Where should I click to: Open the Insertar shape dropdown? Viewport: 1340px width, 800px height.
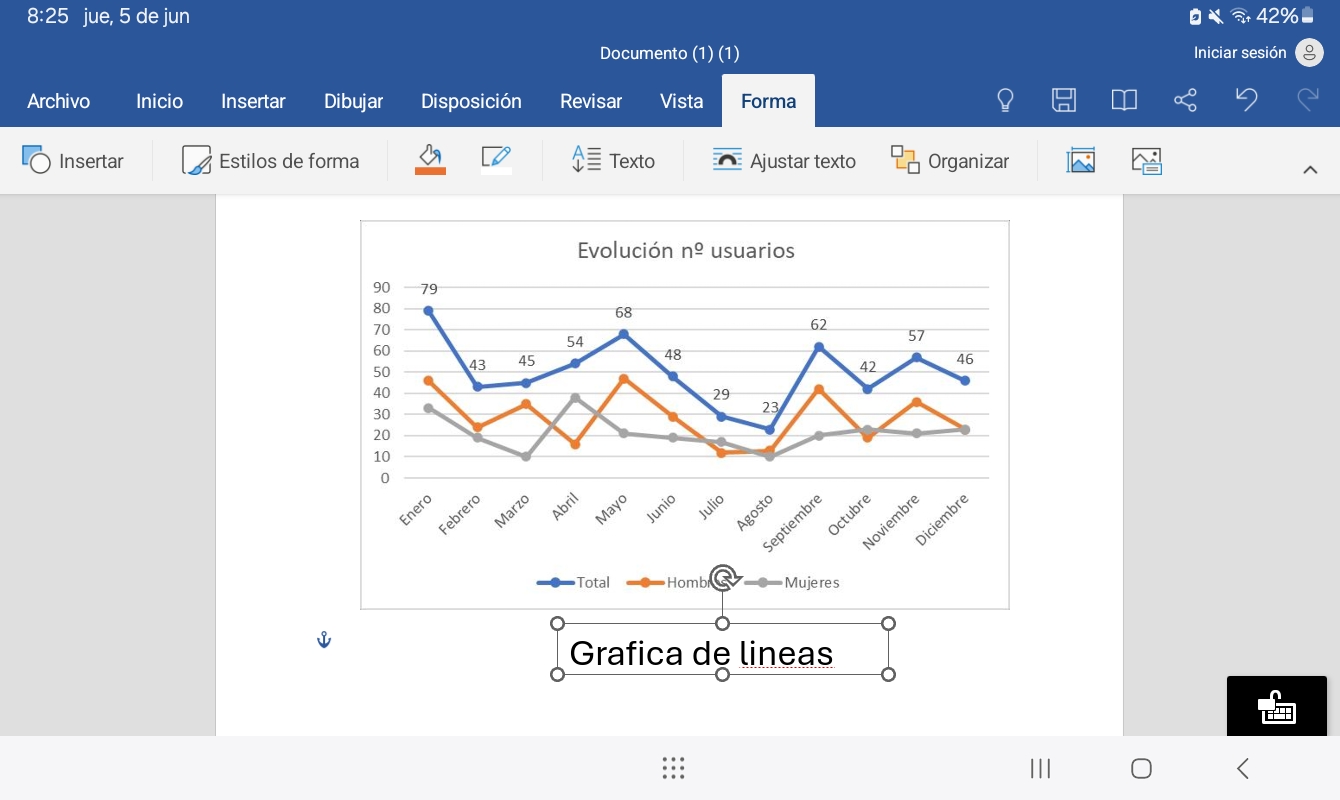tap(73, 161)
